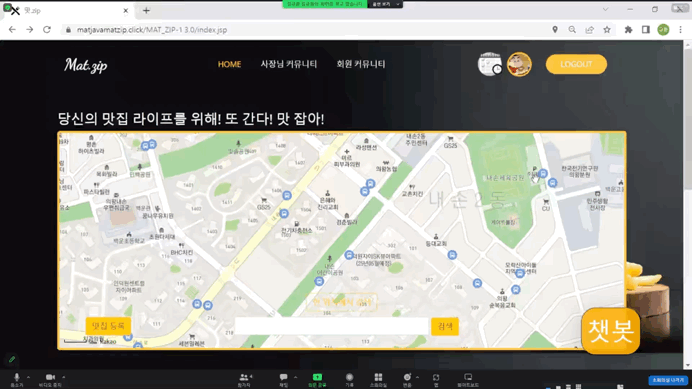Open the 사장님 커뮤니티 menu

289,64
